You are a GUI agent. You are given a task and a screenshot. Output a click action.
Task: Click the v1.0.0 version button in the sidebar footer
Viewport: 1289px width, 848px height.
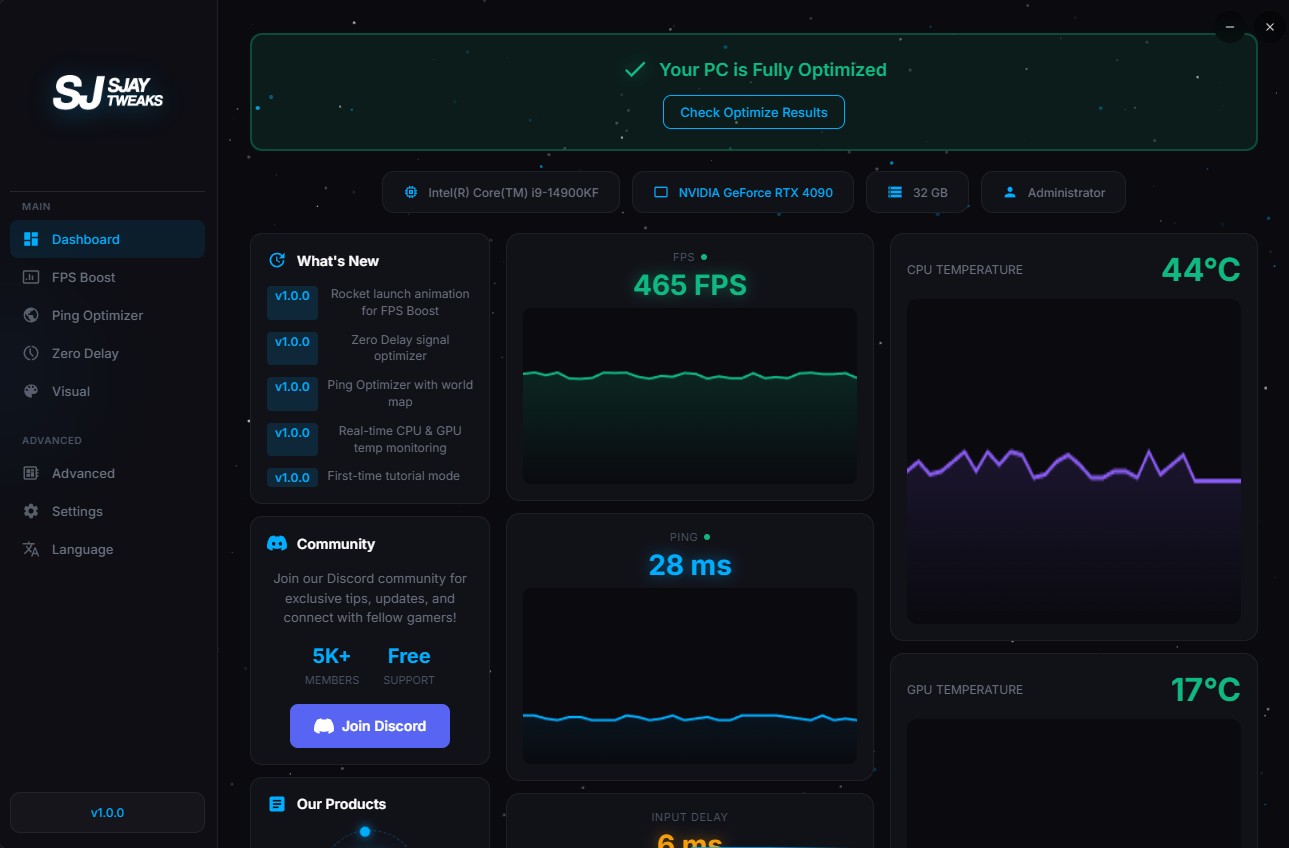[107, 813]
